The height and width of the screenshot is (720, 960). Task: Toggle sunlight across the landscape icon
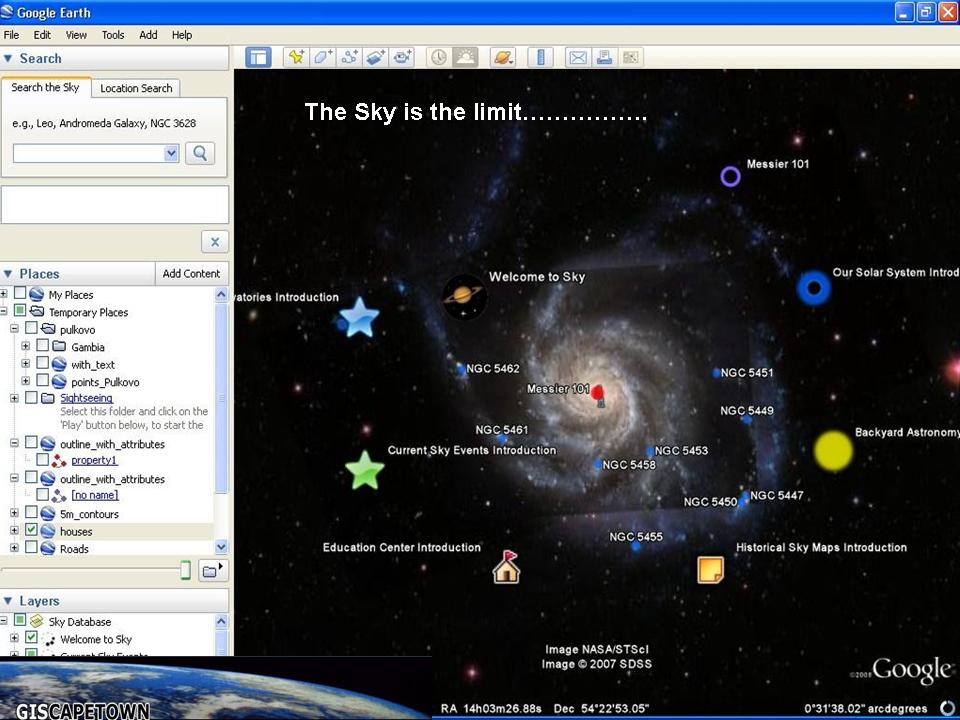click(x=465, y=58)
